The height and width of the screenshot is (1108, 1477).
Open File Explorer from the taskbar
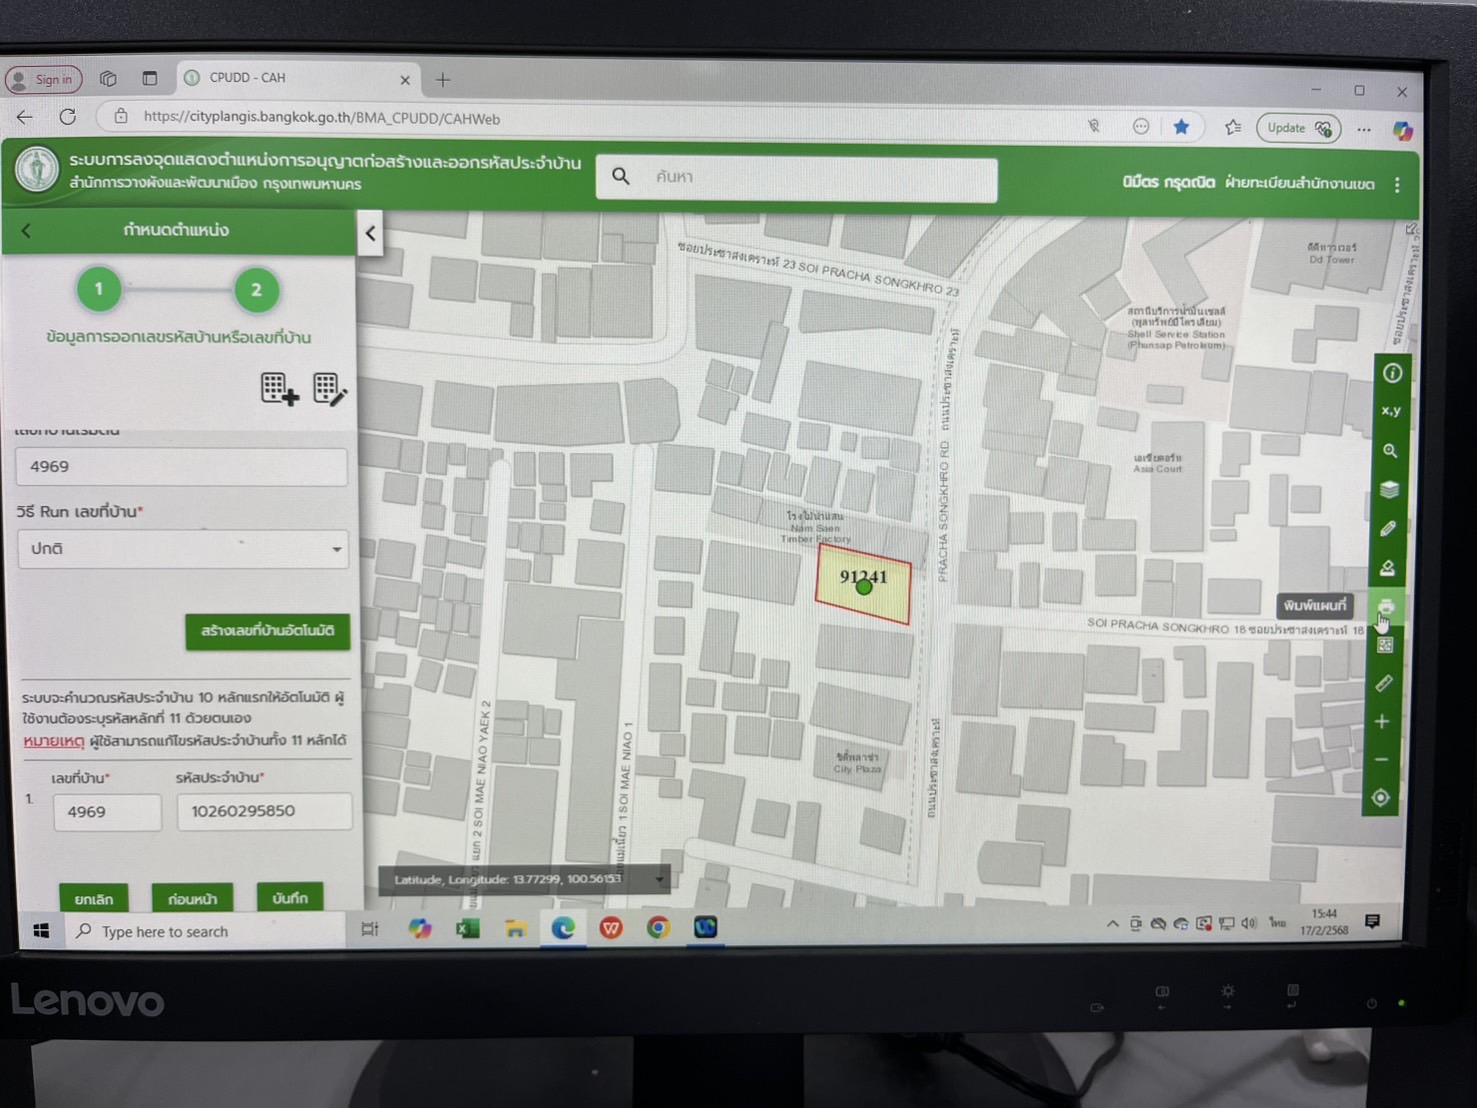pos(515,929)
